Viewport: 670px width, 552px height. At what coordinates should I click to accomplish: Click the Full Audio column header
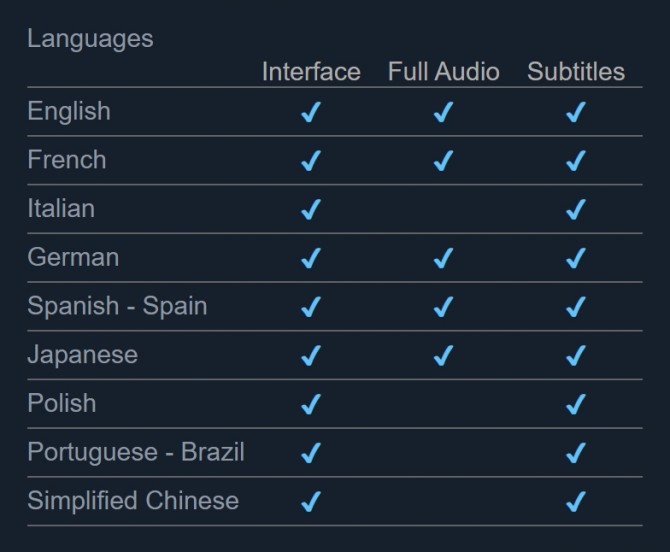443,72
